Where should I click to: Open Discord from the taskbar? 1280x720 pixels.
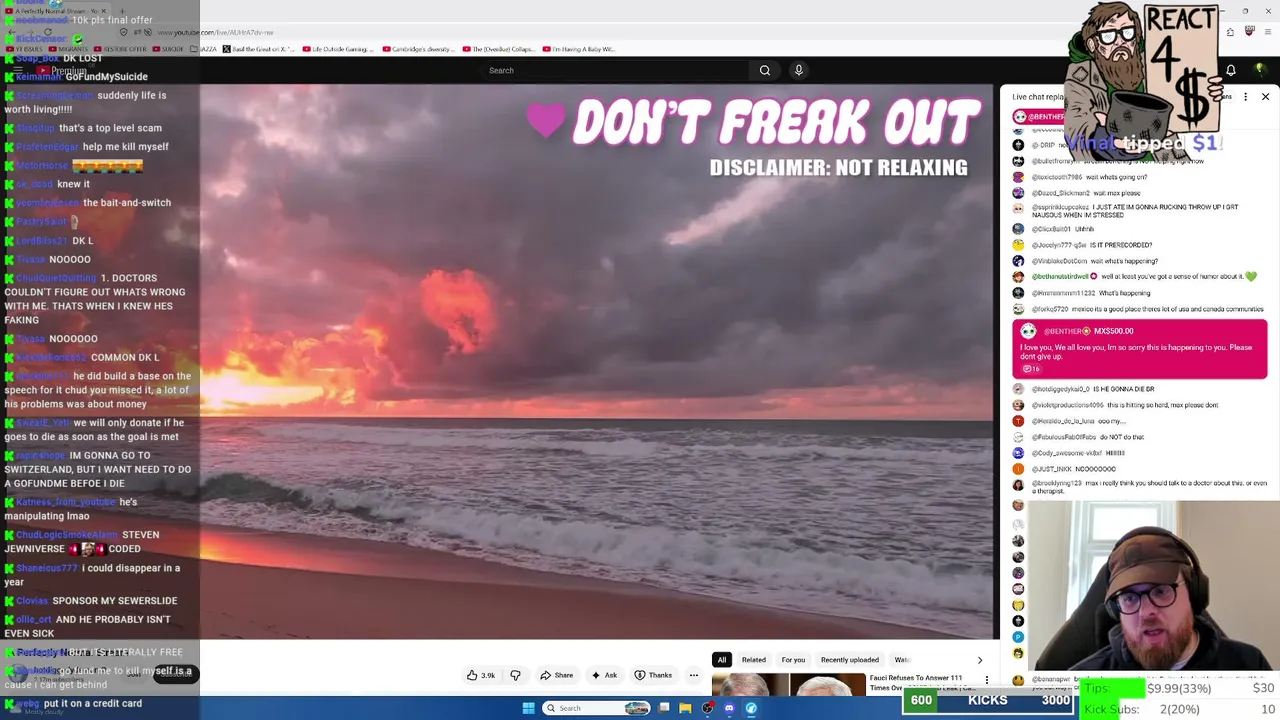tap(729, 708)
